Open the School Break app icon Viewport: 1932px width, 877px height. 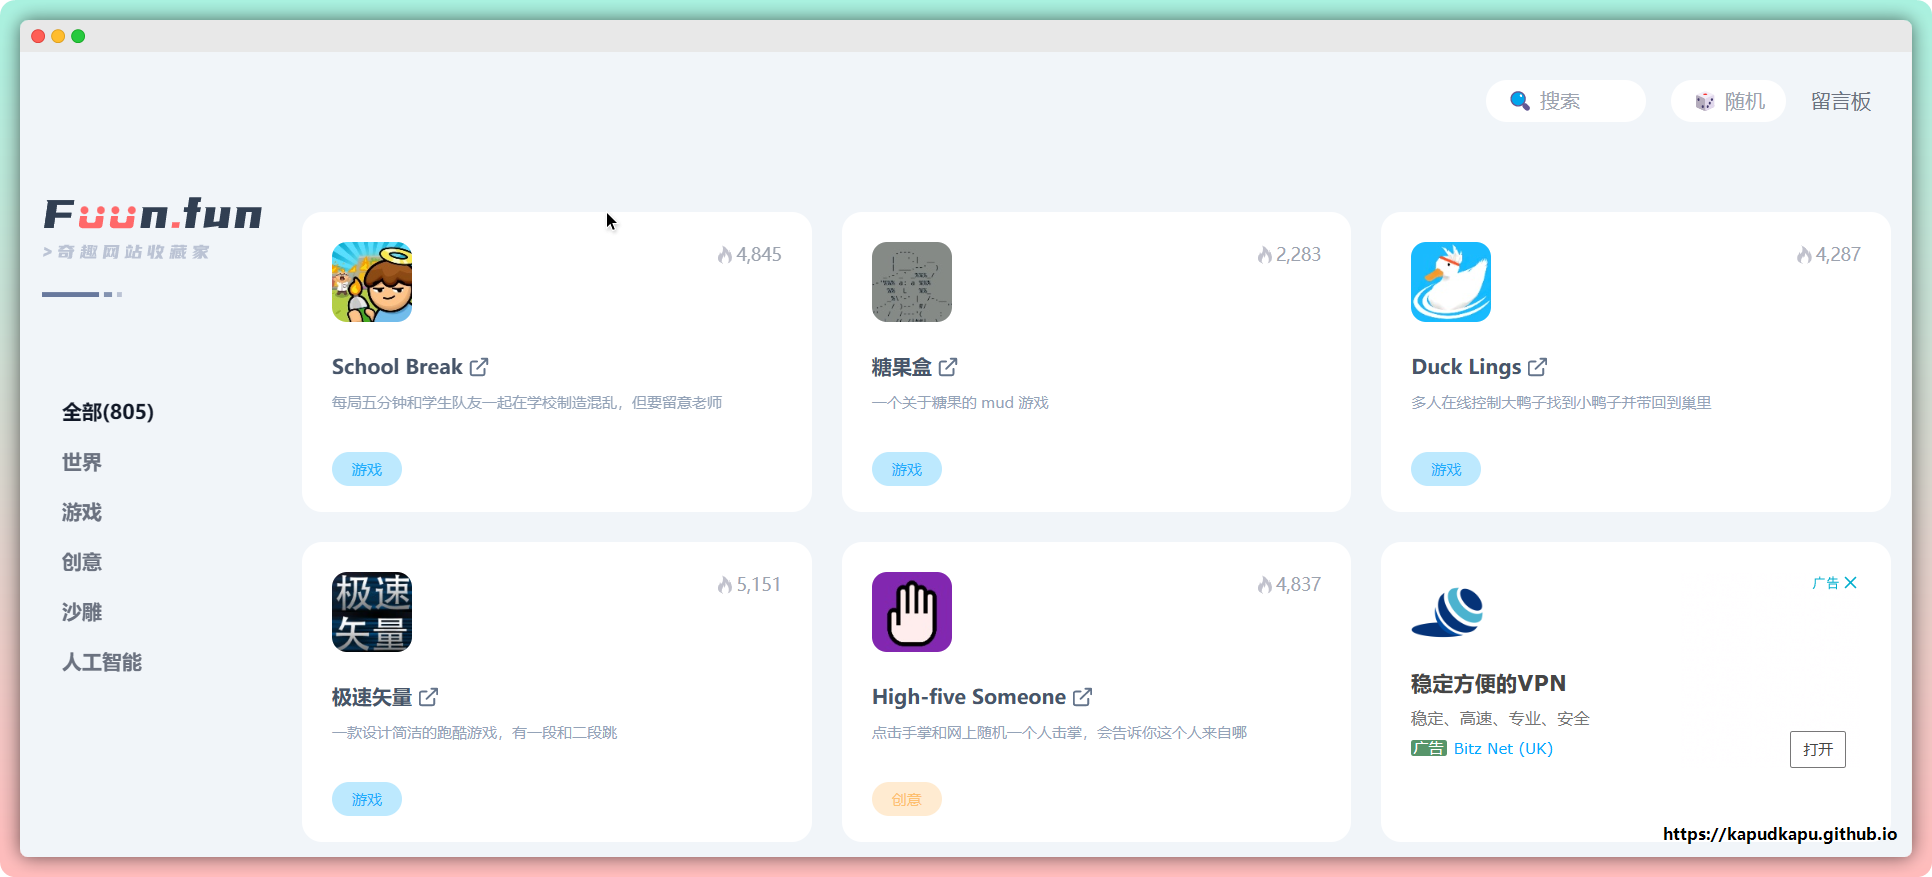coord(371,282)
